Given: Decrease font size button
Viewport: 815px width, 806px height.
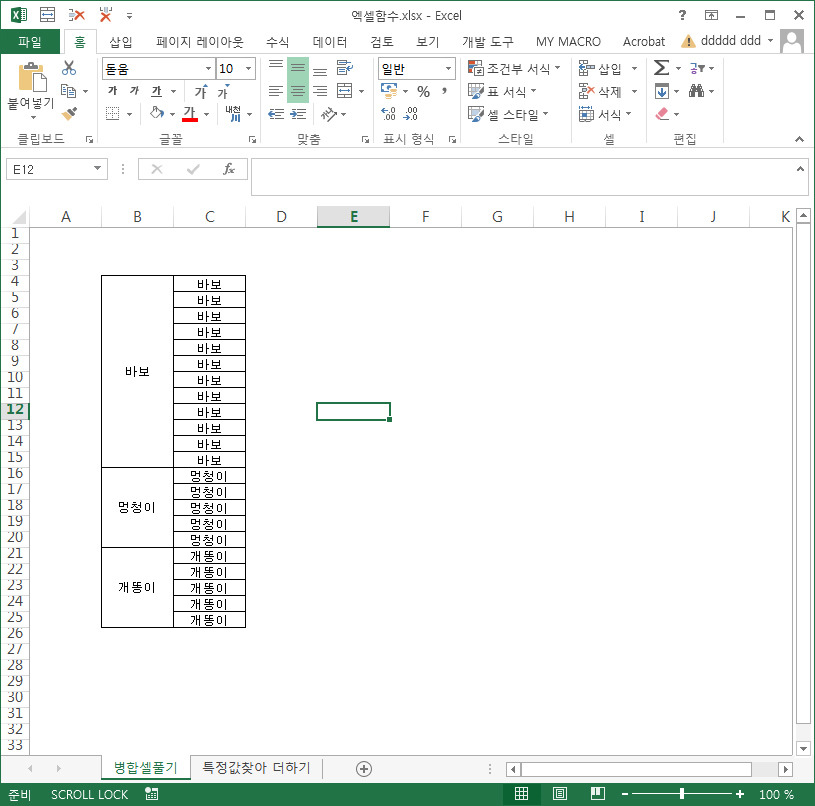Looking at the screenshot, I should 223,91.
